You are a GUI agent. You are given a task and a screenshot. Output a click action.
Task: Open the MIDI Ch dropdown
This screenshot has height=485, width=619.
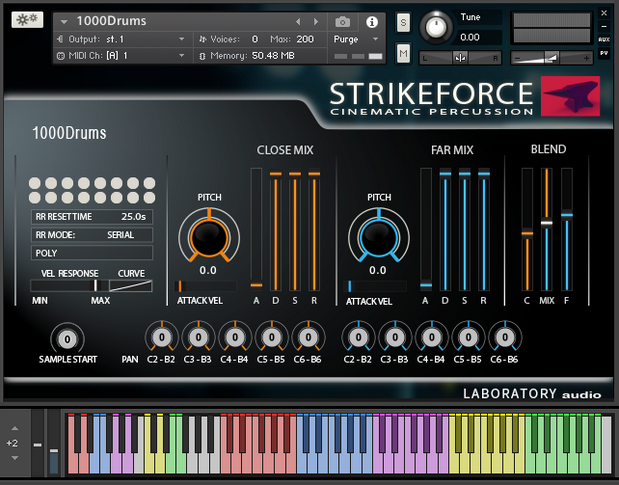(x=122, y=56)
